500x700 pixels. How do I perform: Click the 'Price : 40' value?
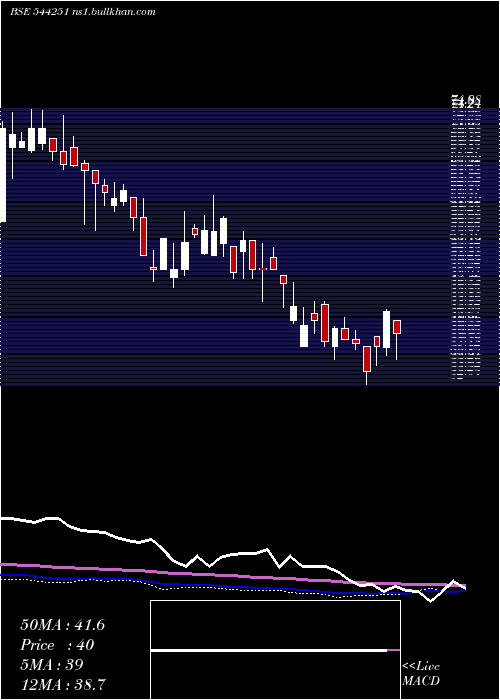(57, 645)
